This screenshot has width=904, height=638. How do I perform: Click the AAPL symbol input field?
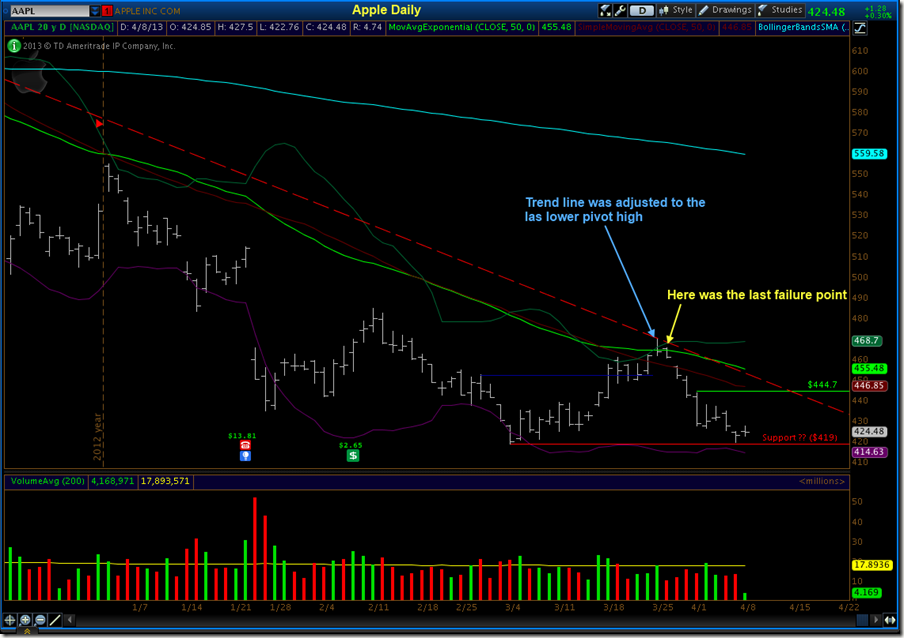50,10
